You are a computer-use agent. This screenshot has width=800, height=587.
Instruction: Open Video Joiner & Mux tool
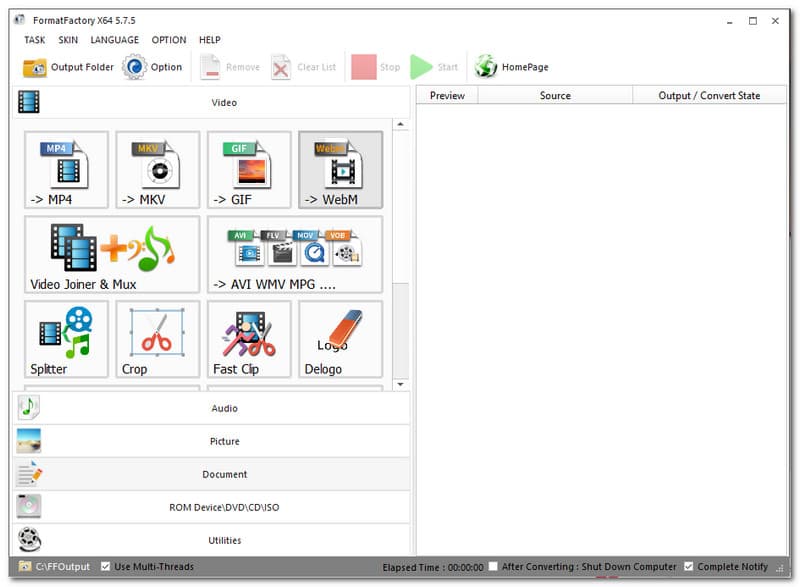[112, 254]
